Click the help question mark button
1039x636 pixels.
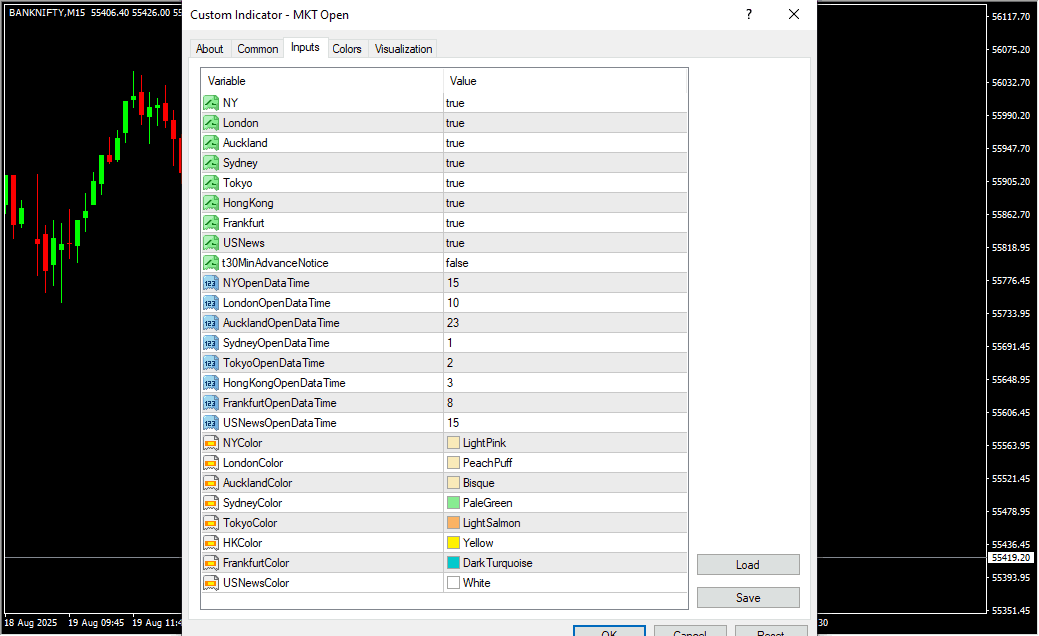[748, 15]
